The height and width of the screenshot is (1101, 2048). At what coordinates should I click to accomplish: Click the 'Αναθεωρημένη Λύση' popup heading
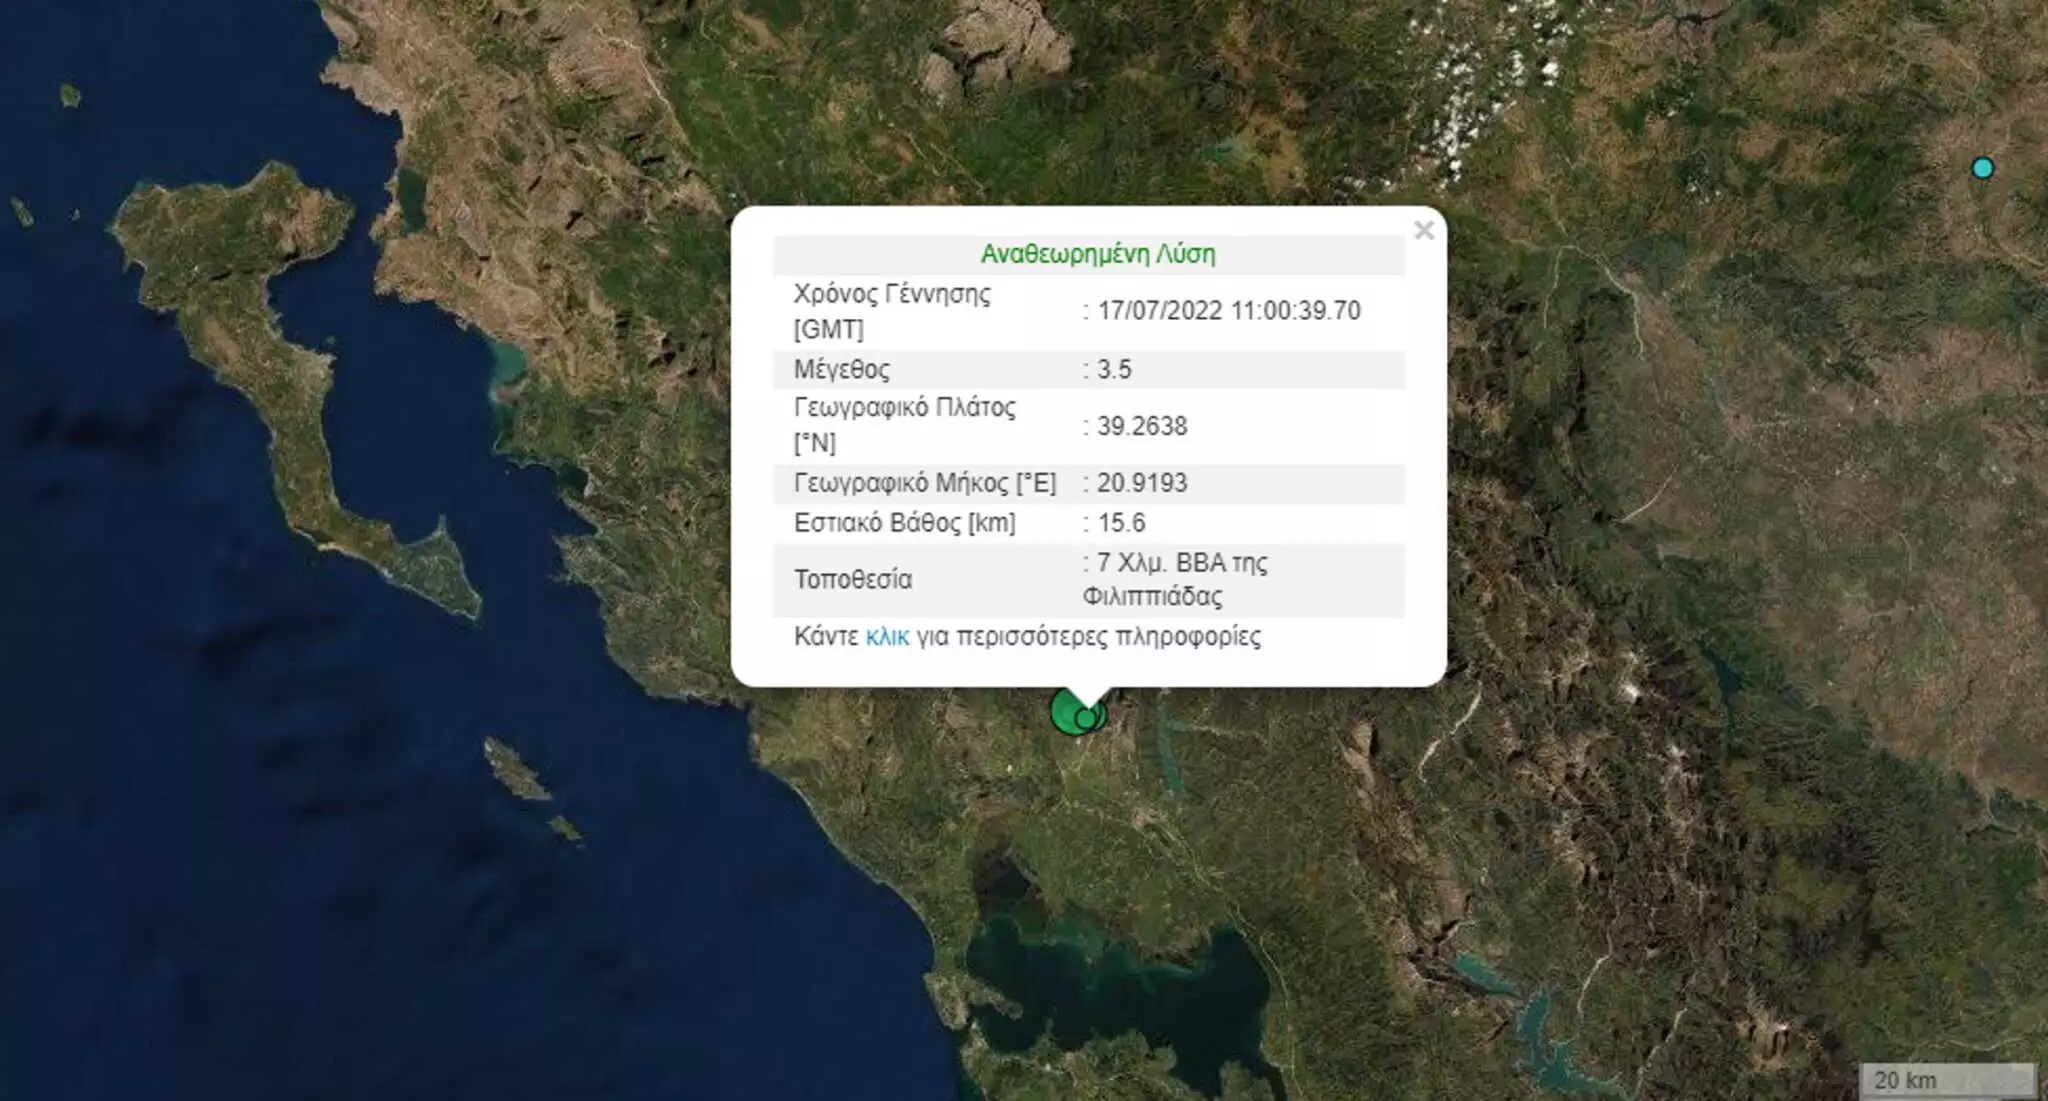tap(1097, 254)
